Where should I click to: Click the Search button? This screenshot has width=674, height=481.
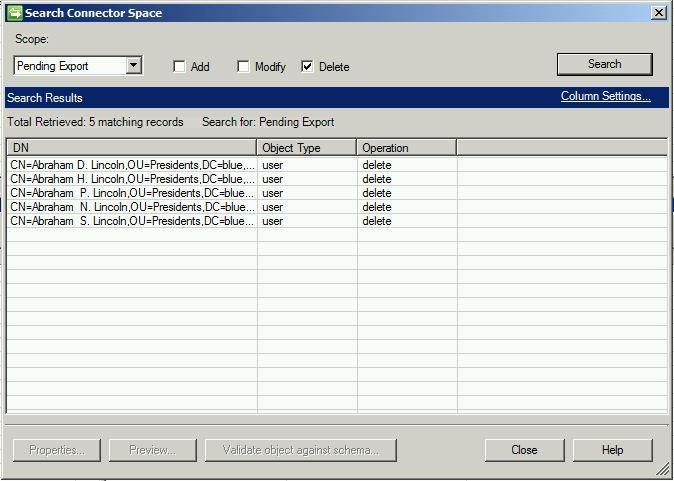[x=604, y=64]
